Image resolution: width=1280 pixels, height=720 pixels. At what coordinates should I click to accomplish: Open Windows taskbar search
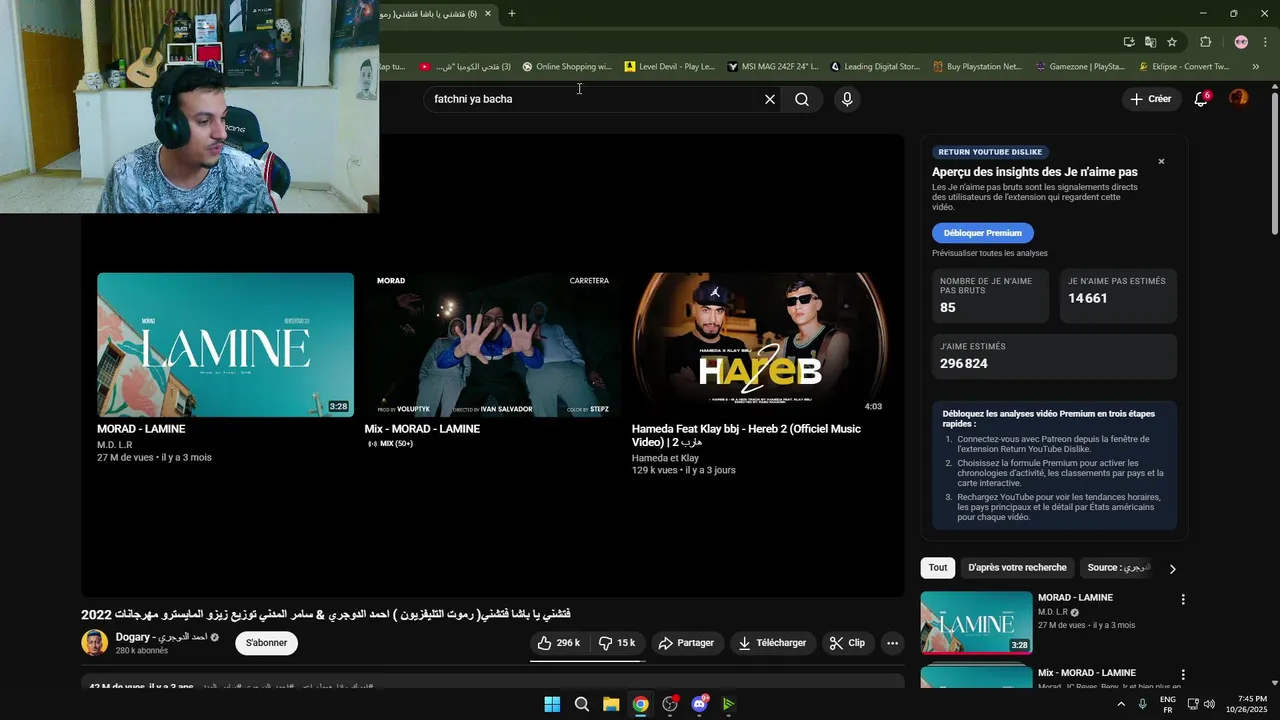pos(581,704)
